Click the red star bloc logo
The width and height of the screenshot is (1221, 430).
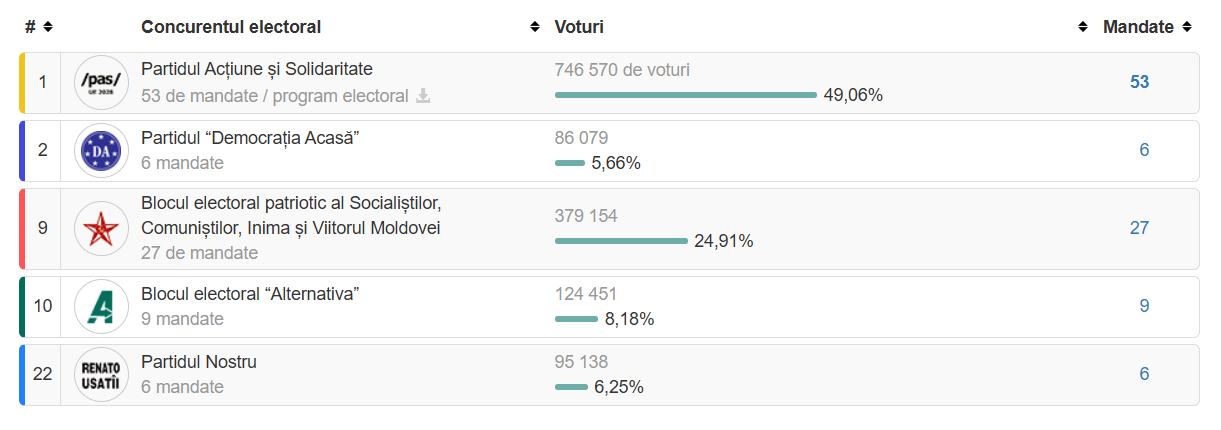[x=100, y=228]
